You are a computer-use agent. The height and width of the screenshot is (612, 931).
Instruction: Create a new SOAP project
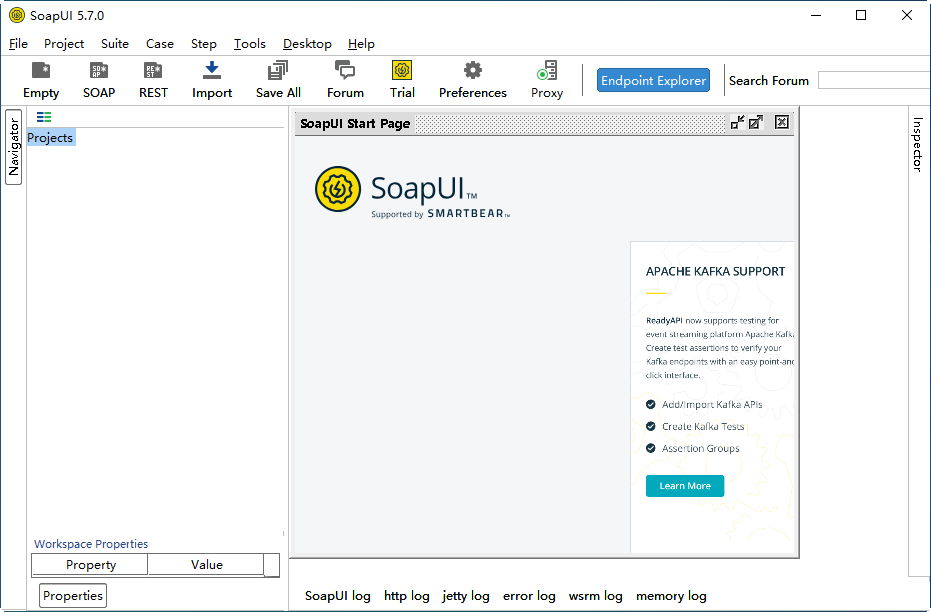[x=99, y=80]
